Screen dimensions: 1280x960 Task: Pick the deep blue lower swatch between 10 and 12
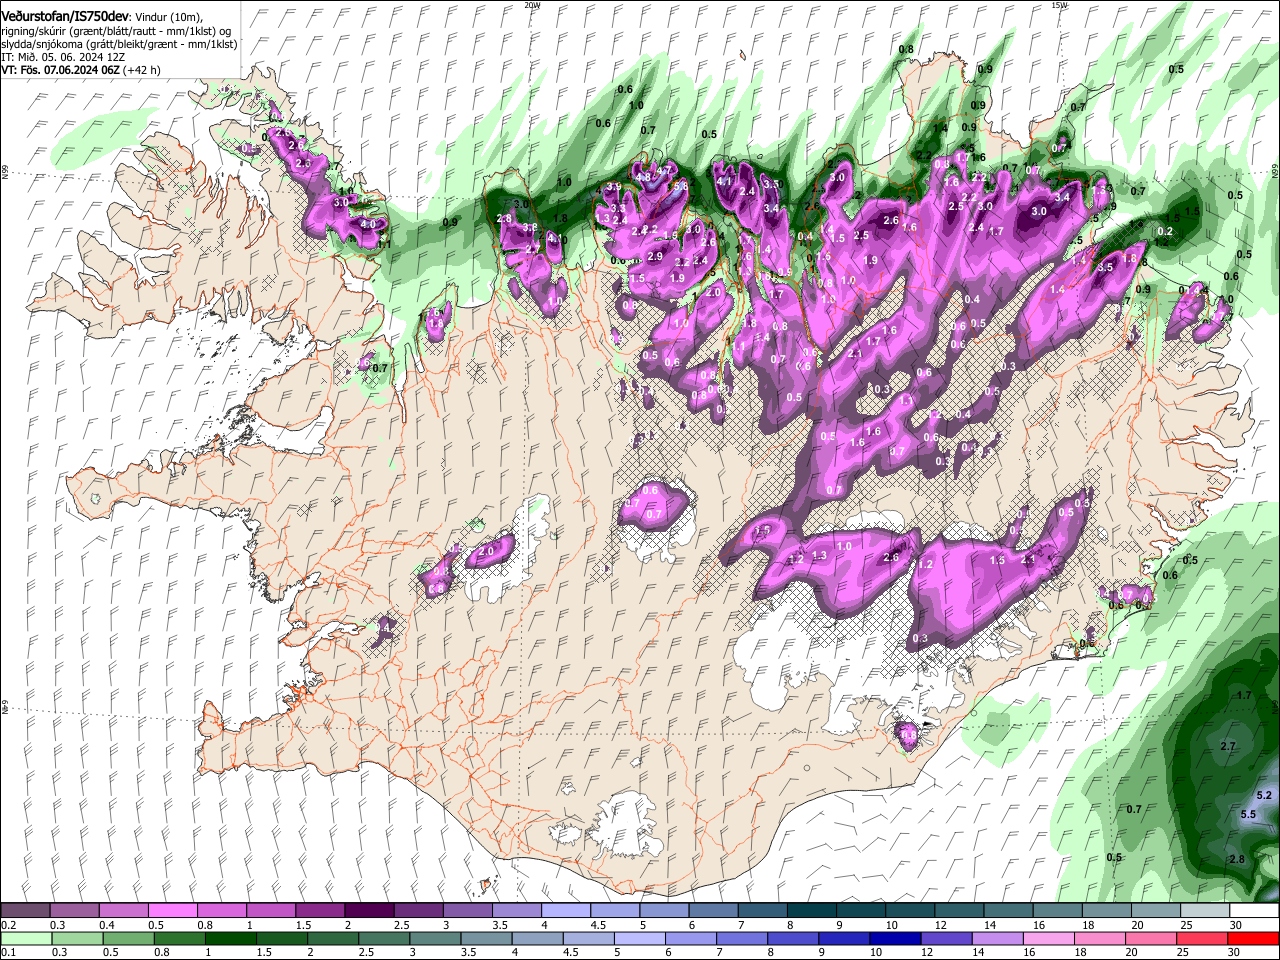(x=897, y=939)
